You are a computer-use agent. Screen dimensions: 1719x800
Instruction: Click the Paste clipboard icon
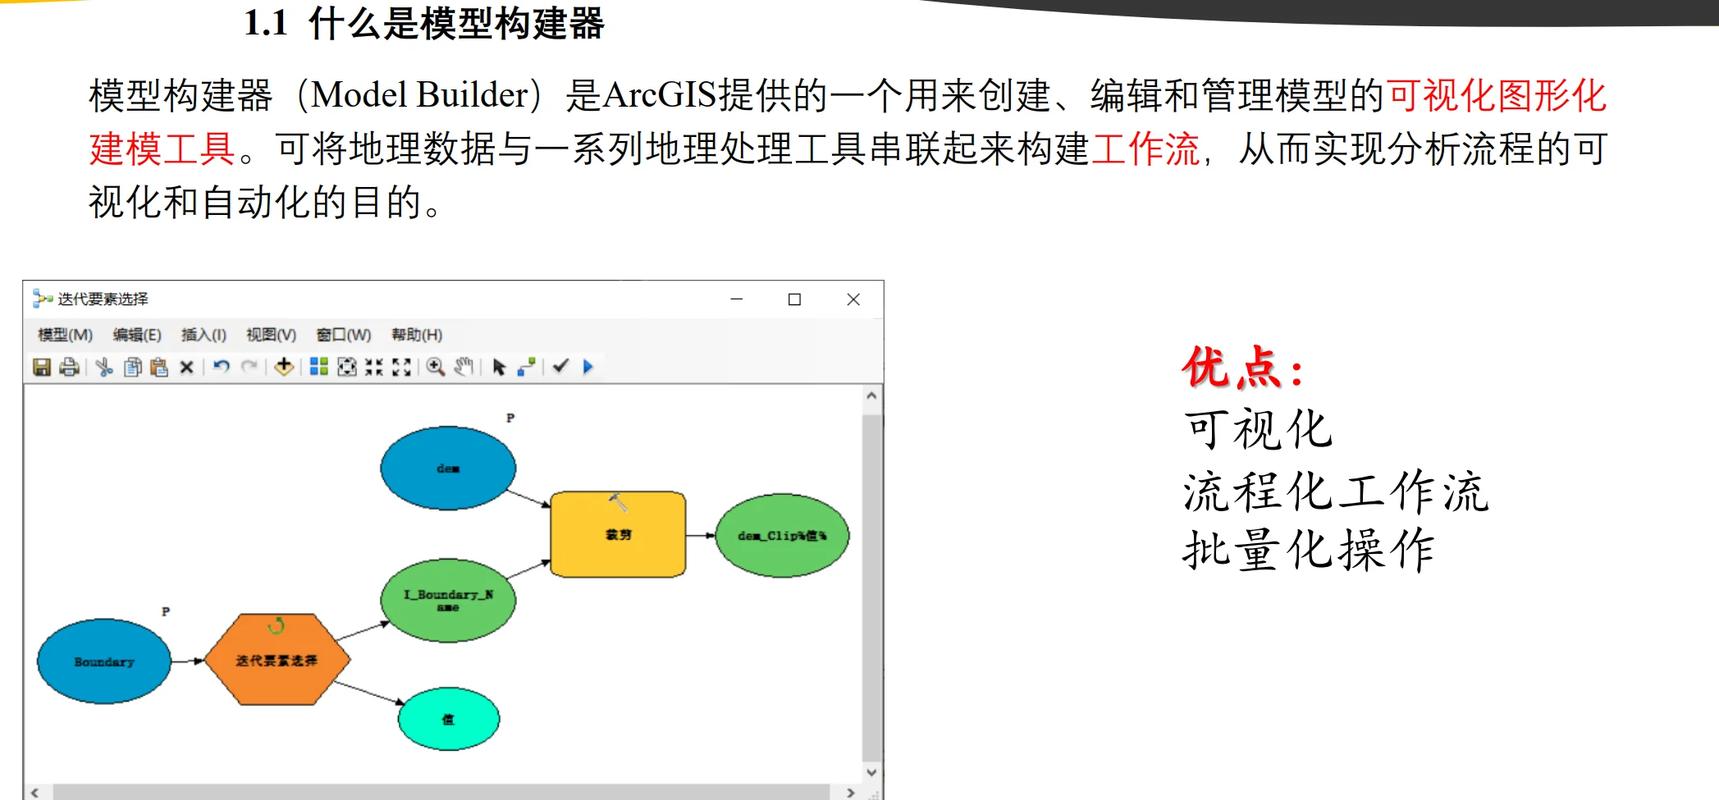[x=158, y=367]
